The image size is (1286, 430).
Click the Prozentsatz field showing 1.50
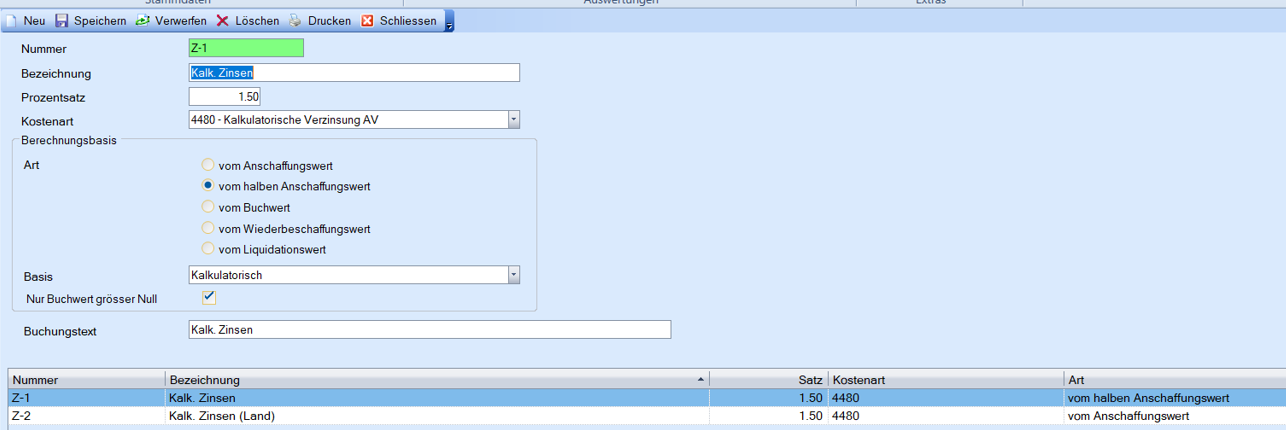225,96
